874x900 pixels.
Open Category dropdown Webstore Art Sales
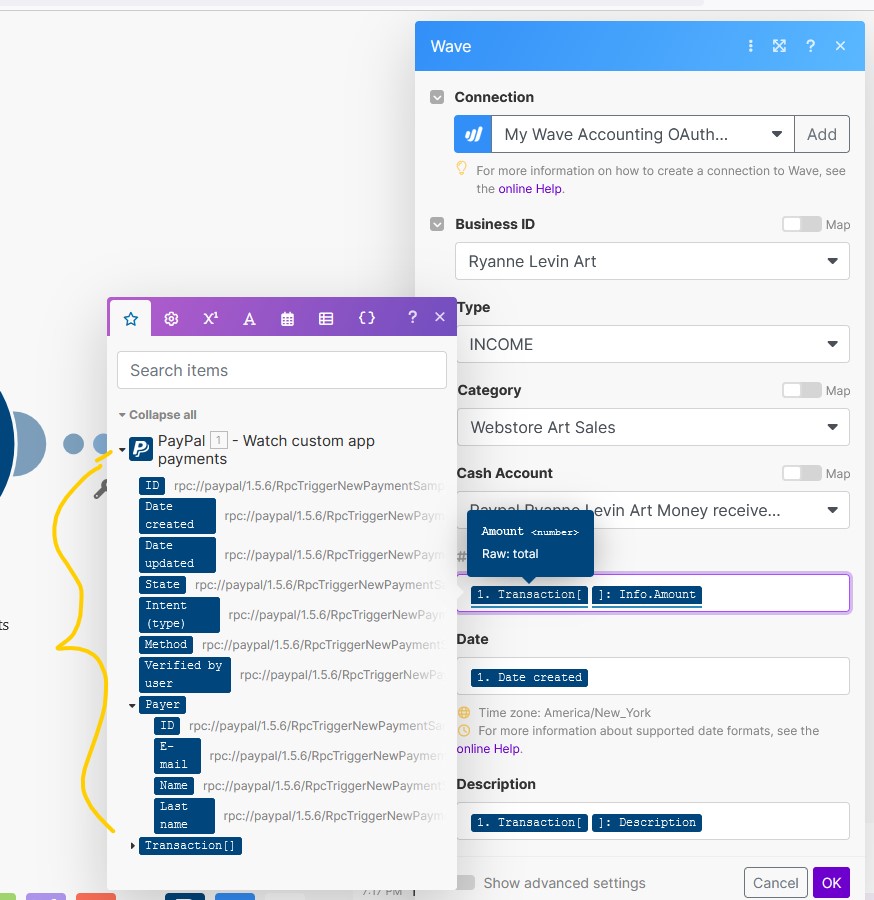tap(653, 427)
